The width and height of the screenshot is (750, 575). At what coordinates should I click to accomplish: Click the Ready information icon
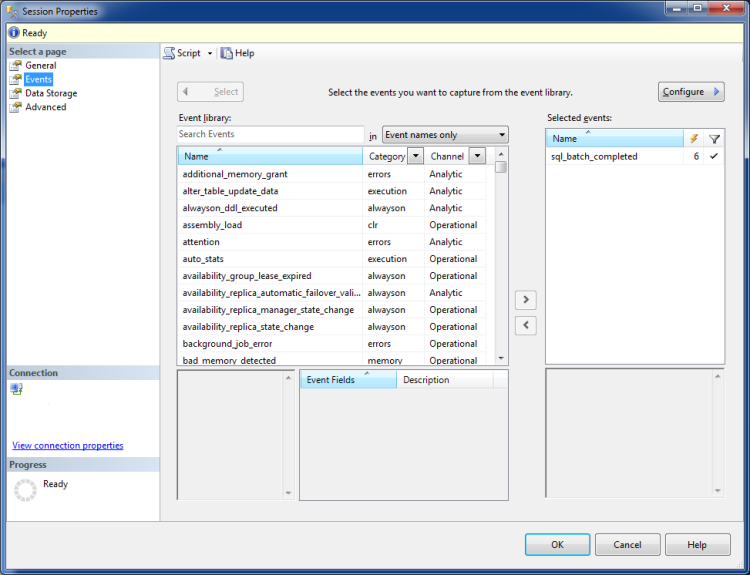pyautogui.click(x=14, y=33)
